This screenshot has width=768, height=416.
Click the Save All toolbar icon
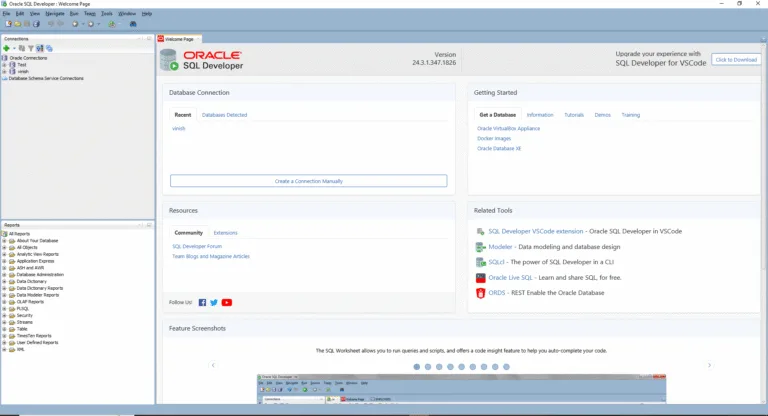(x=36, y=24)
